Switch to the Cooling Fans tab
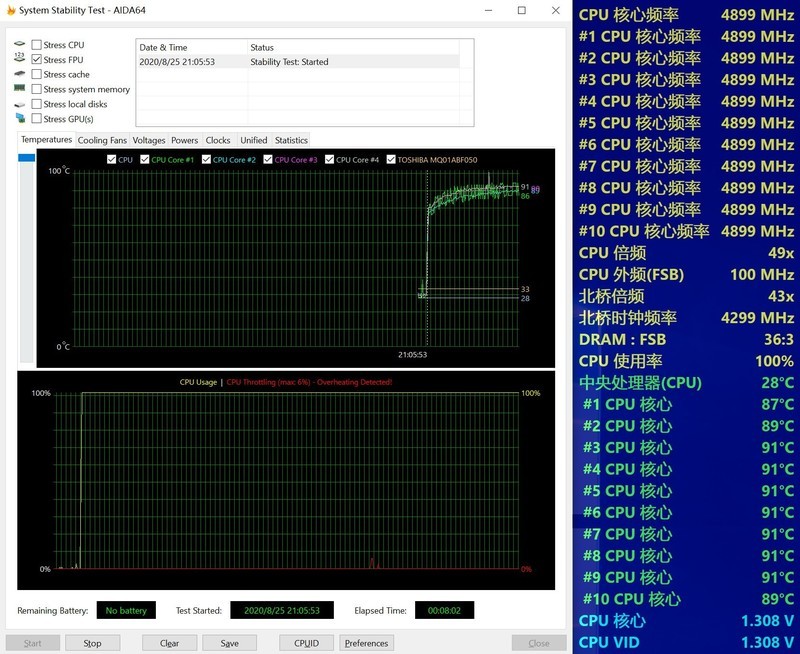Viewport: 800px width, 654px height. pyautogui.click(x=102, y=141)
